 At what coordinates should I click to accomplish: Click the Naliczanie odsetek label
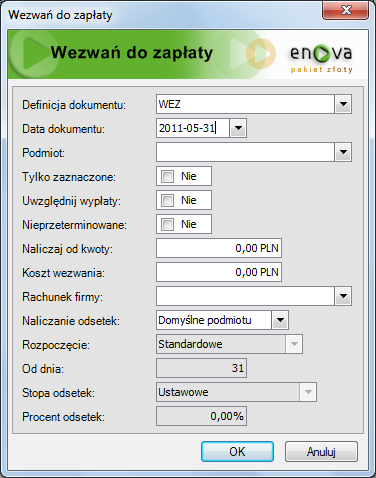pyautogui.click(x=71, y=321)
